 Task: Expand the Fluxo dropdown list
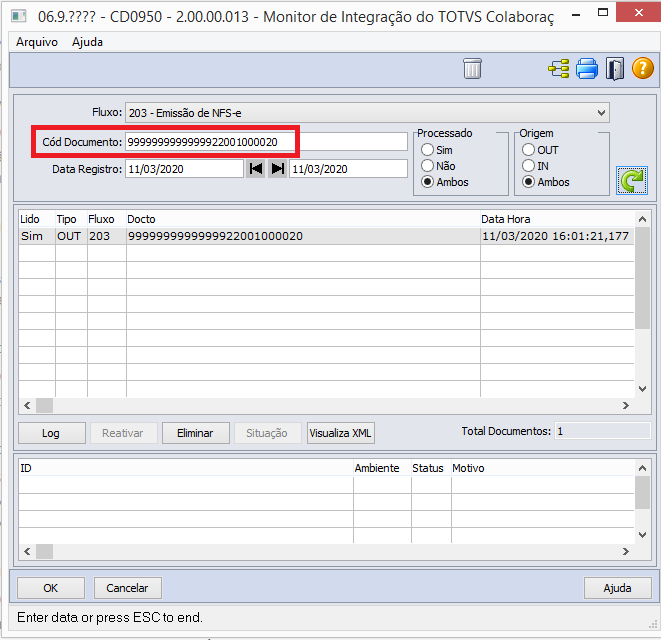click(601, 113)
